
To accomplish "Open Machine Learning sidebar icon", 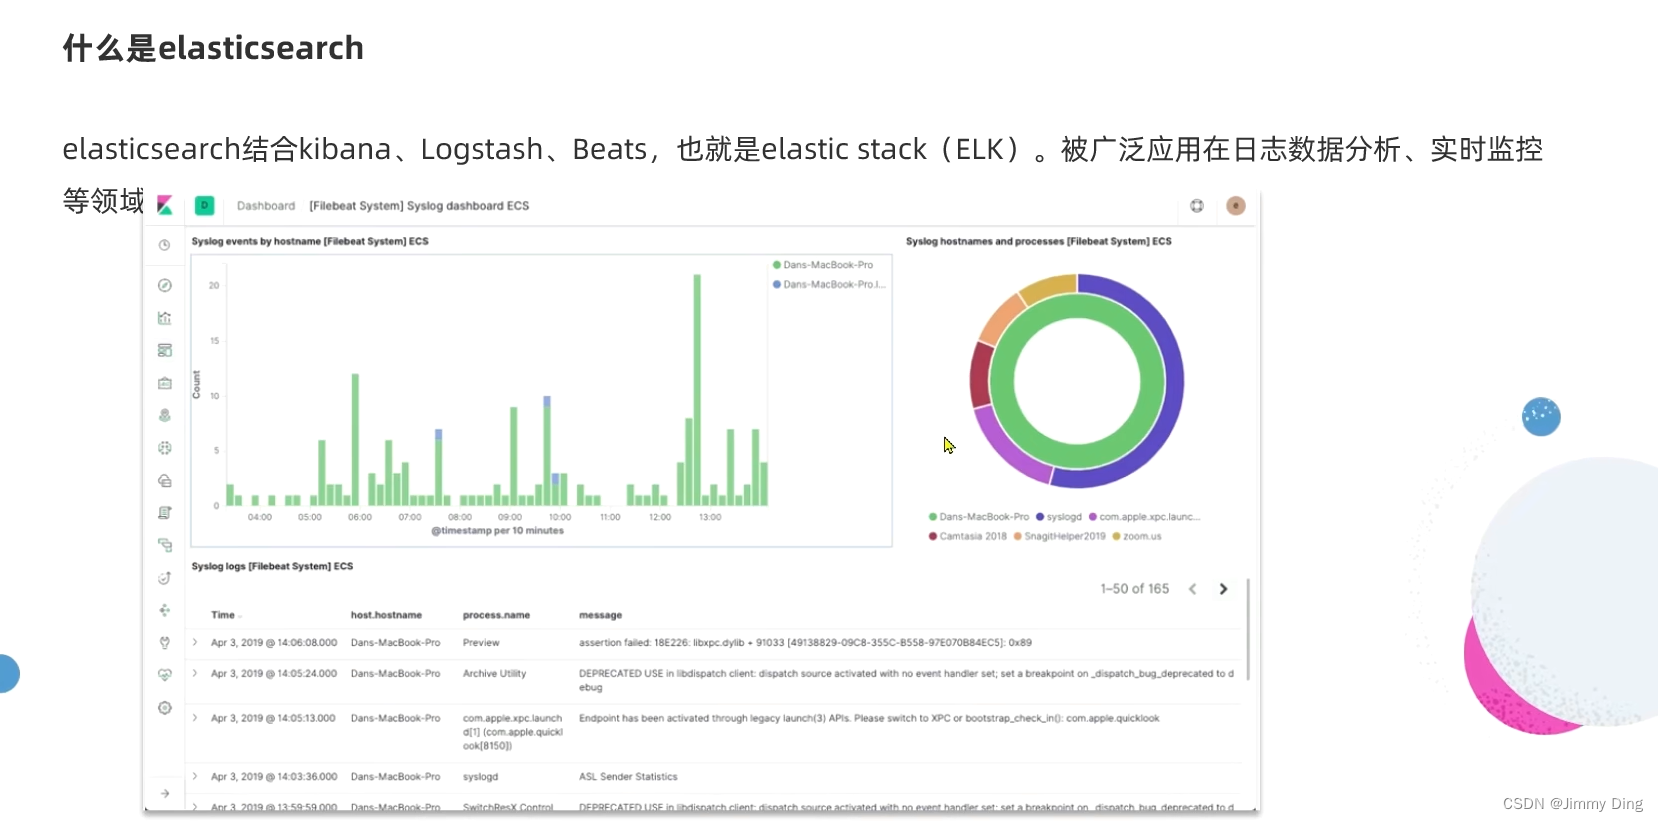I will click(x=165, y=448).
